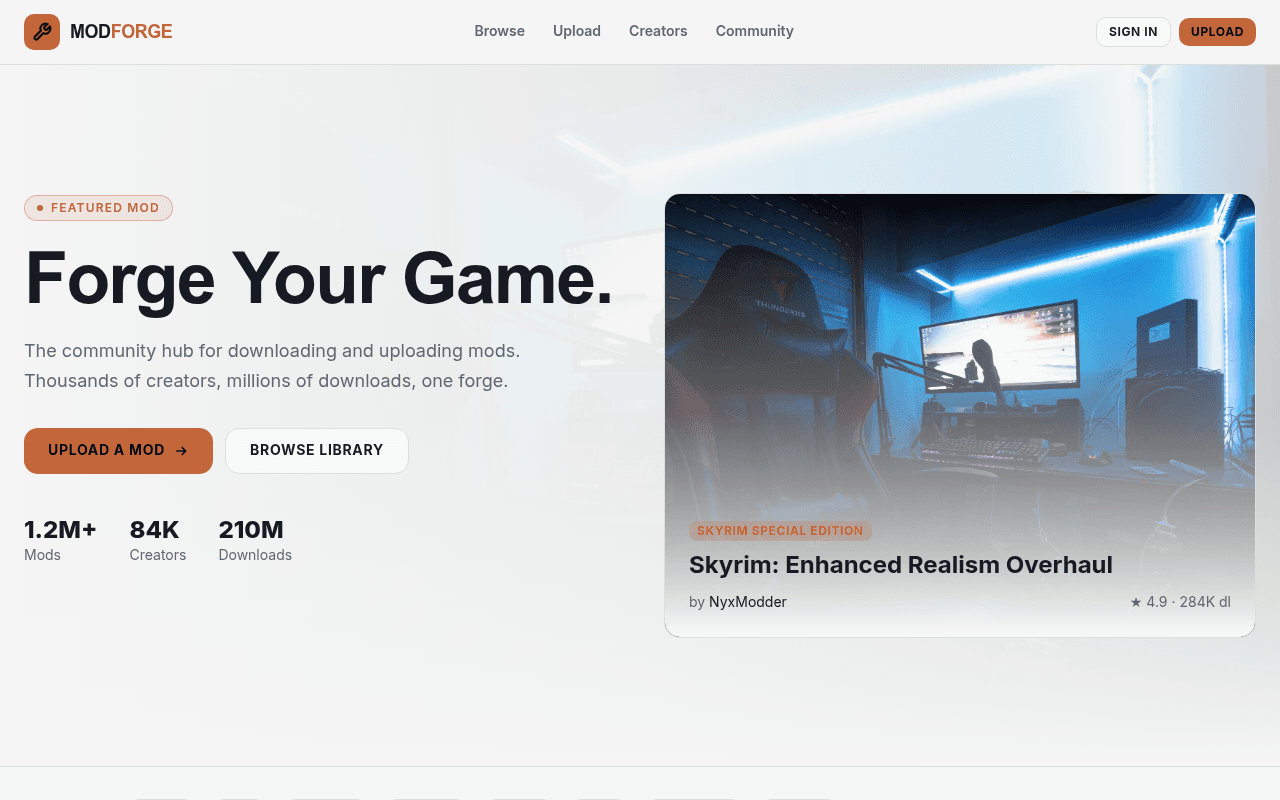The width and height of the screenshot is (1280, 800).
Task: Click the arrow on Upload a Mod
Action: (181, 451)
